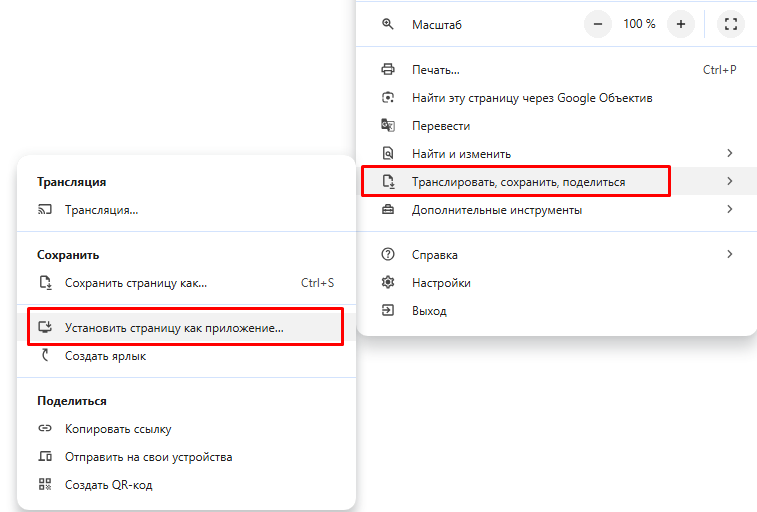The width and height of the screenshot is (757, 512).
Task: Toggle full screen mode button
Action: click(730, 24)
